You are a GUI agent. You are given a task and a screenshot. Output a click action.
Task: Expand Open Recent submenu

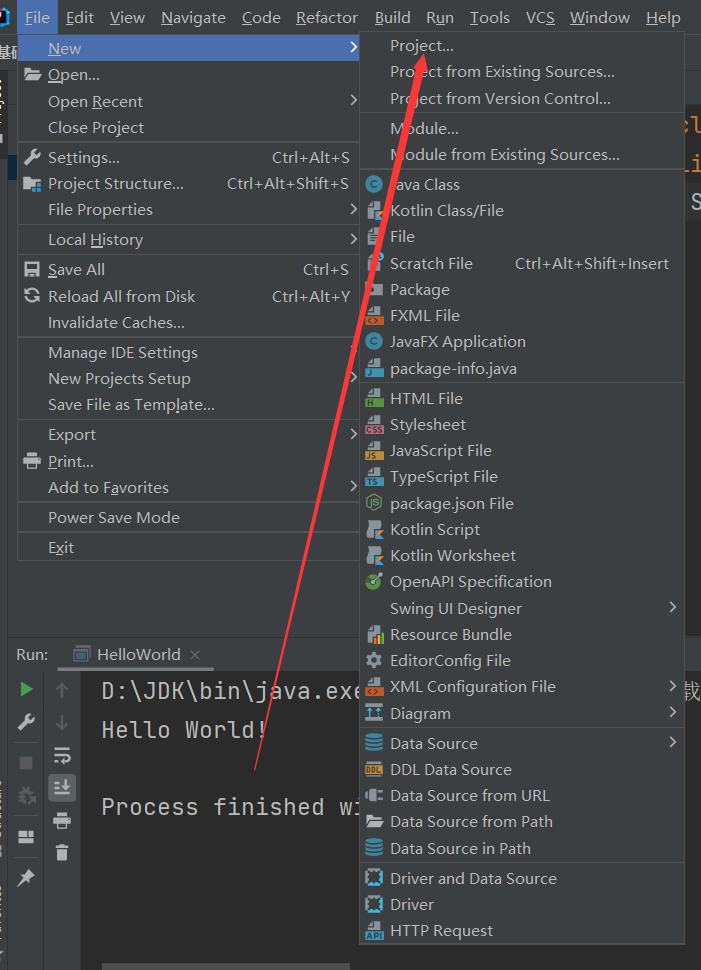[x=189, y=101]
